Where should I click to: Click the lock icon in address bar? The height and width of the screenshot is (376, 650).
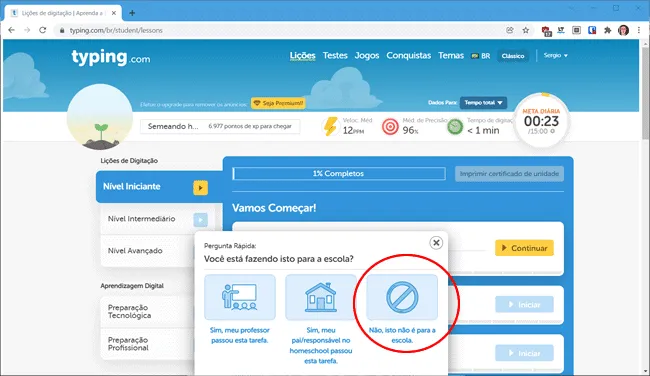tap(62, 30)
